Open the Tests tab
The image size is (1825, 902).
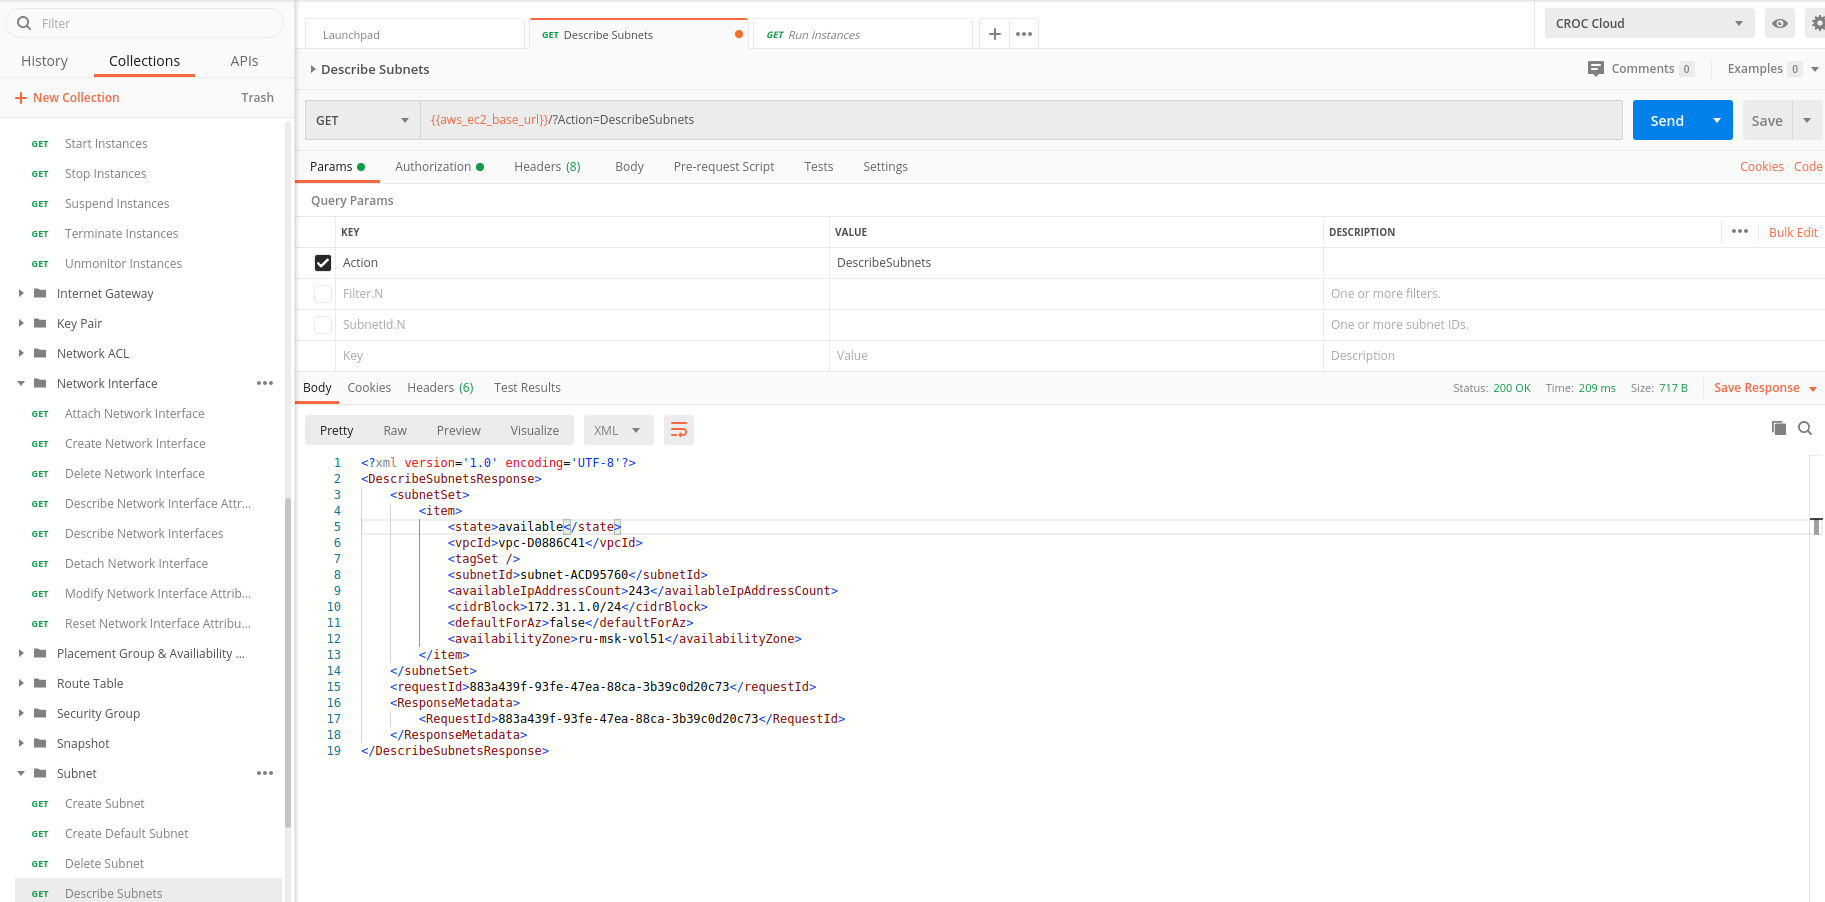[818, 167]
